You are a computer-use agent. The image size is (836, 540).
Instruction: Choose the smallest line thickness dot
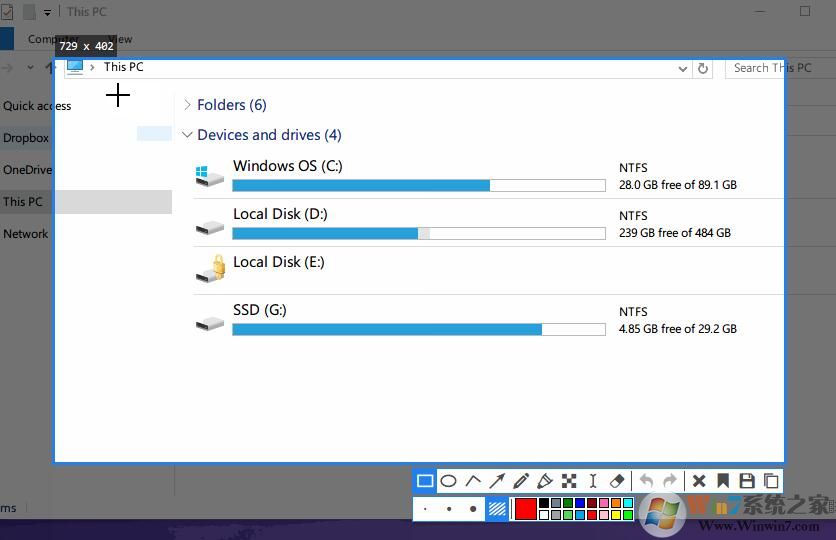pyautogui.click(x=425, y=509)
